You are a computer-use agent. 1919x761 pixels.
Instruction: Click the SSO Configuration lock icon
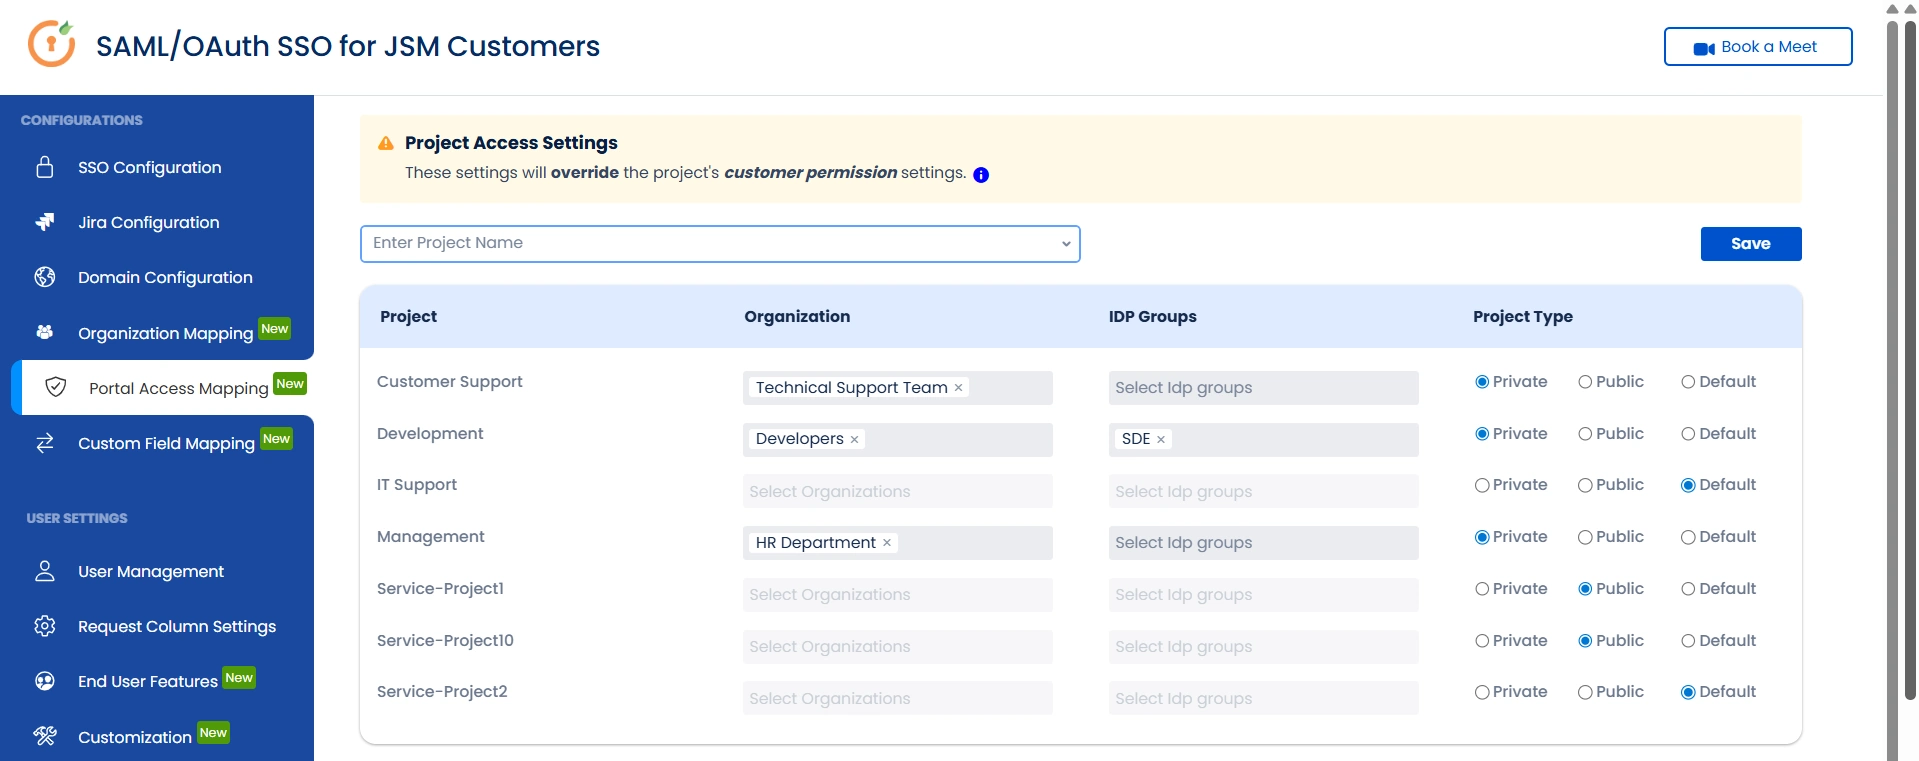[x=45, y=167]
